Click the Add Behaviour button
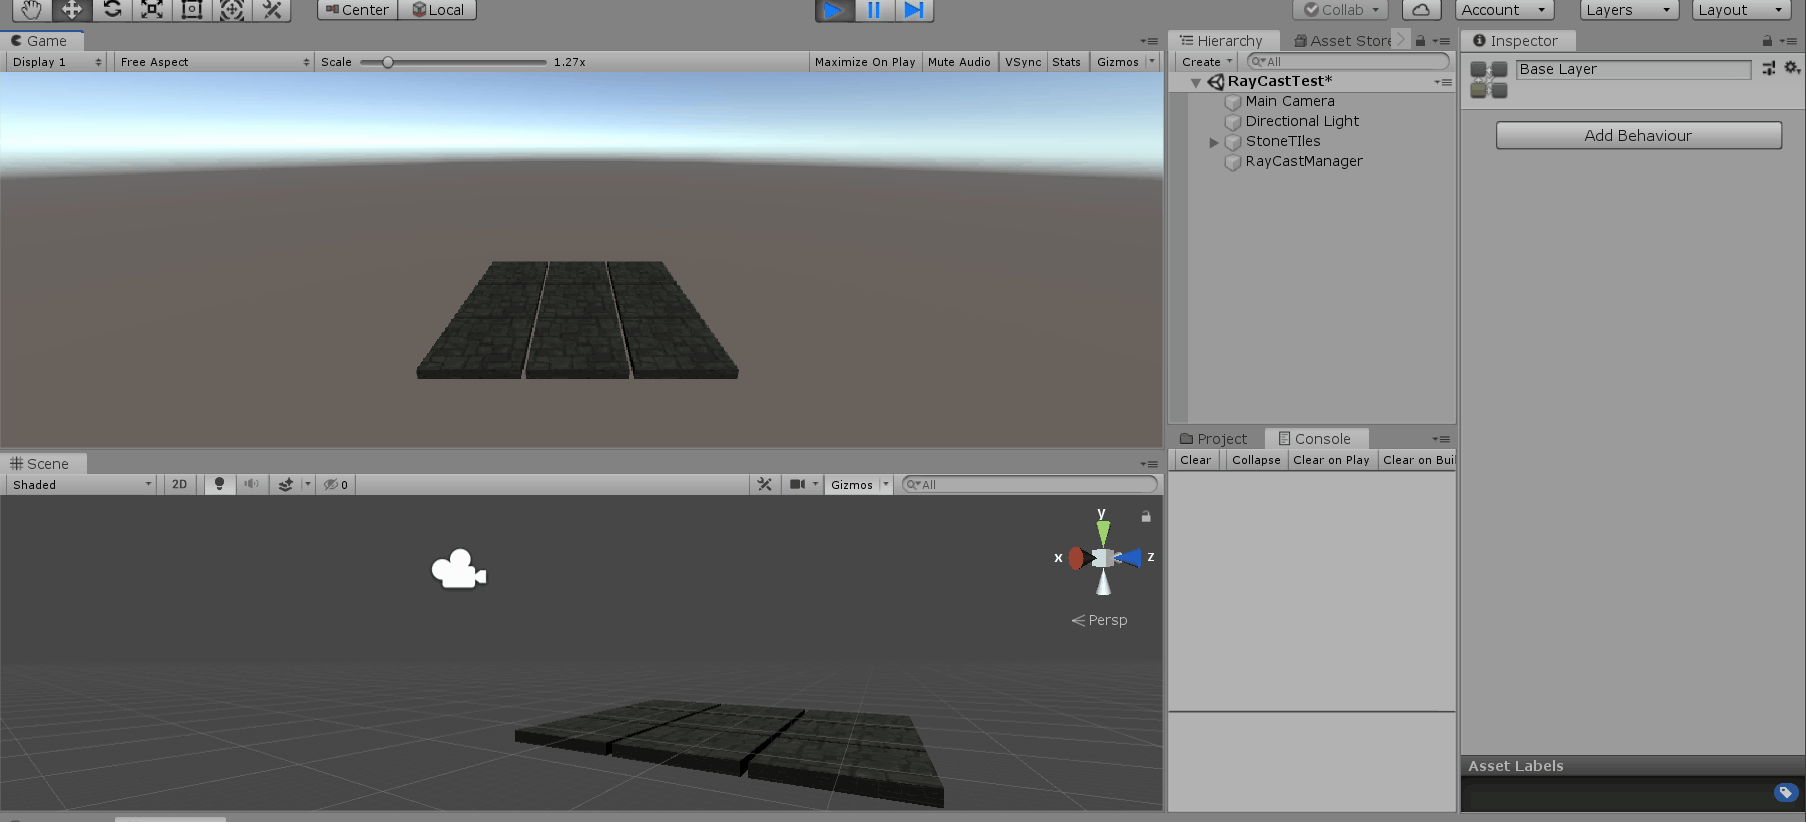This screenshot has height=822, width=1806. (x=1638, y=136)
